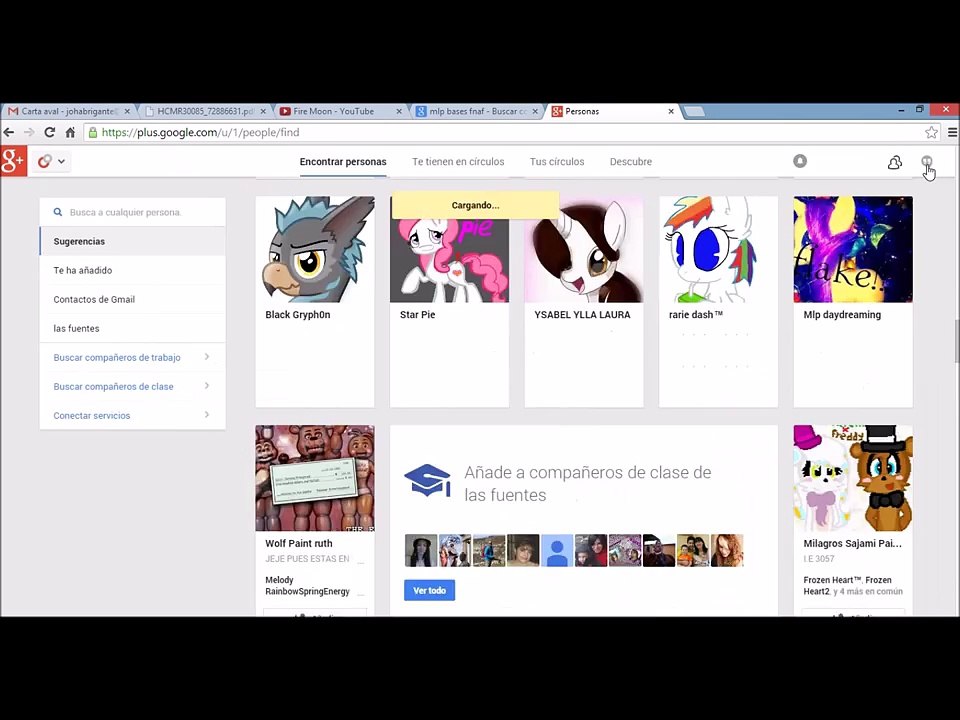Screen dimensions: 960x720
Task: Click the name Star Pie
Action: coord(418,315)
